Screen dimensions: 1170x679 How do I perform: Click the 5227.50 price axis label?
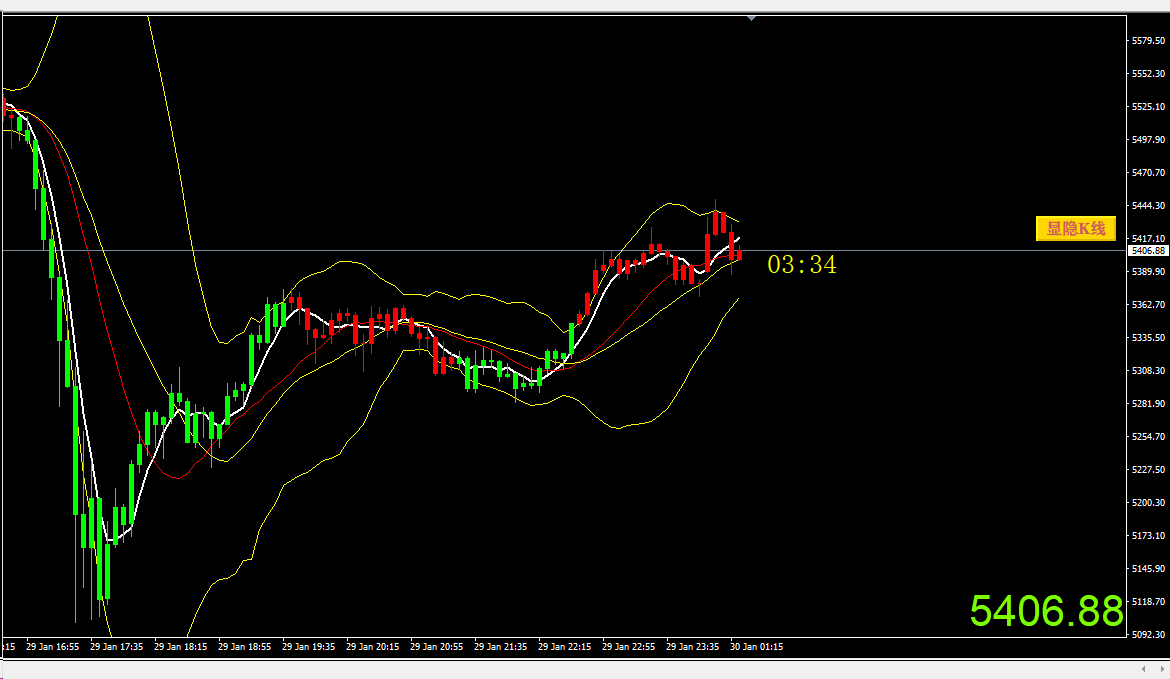tap(1148, 469)
